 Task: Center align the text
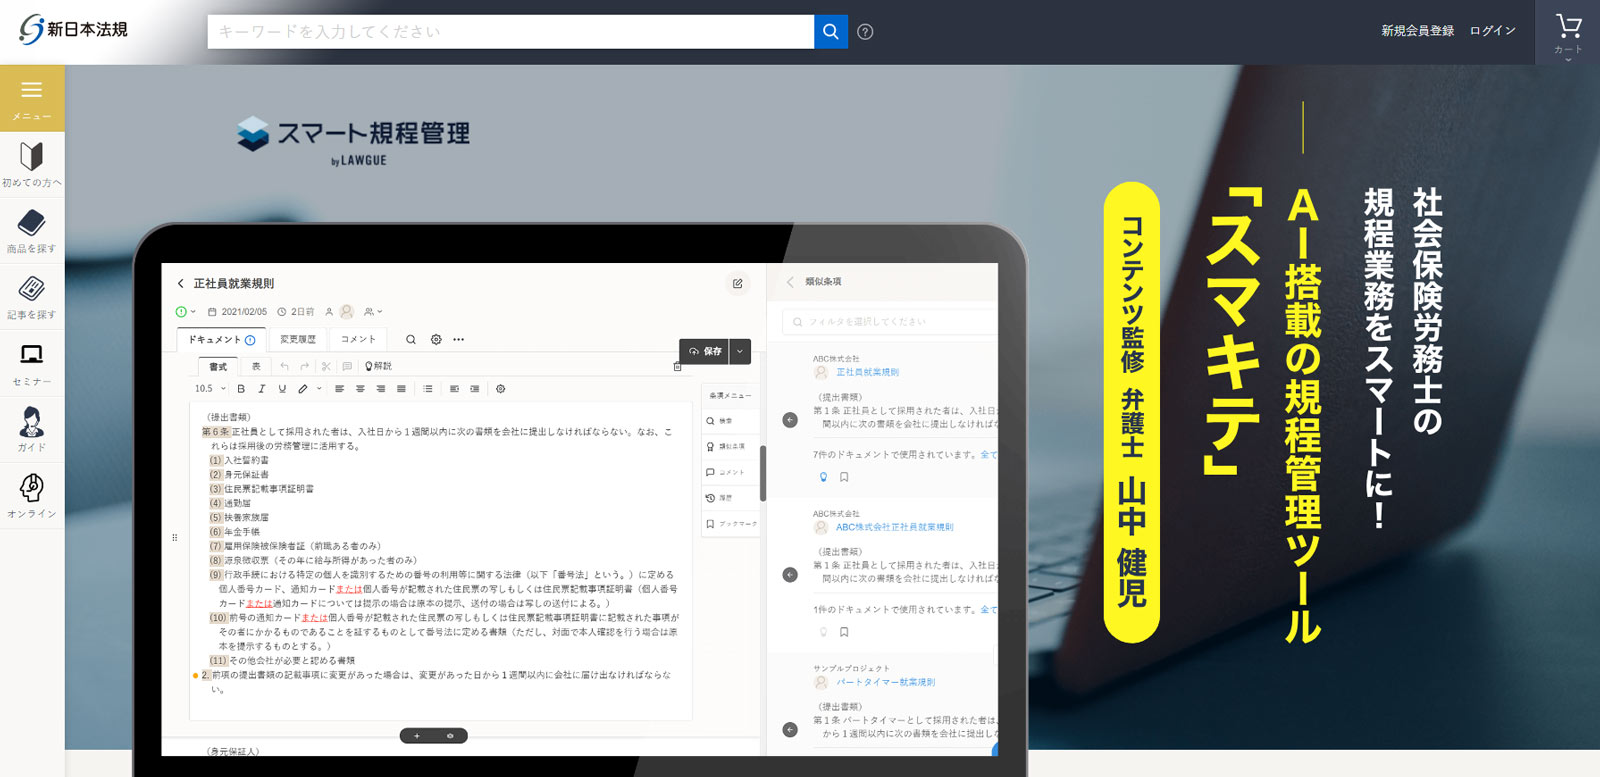pos(360,389)
